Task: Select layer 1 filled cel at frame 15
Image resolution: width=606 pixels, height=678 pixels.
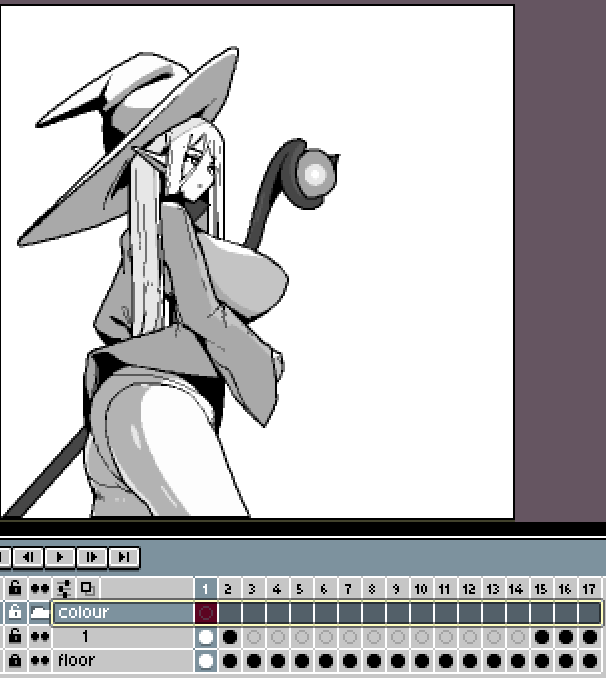Action: pyautogui.click(x=542, y=637)
